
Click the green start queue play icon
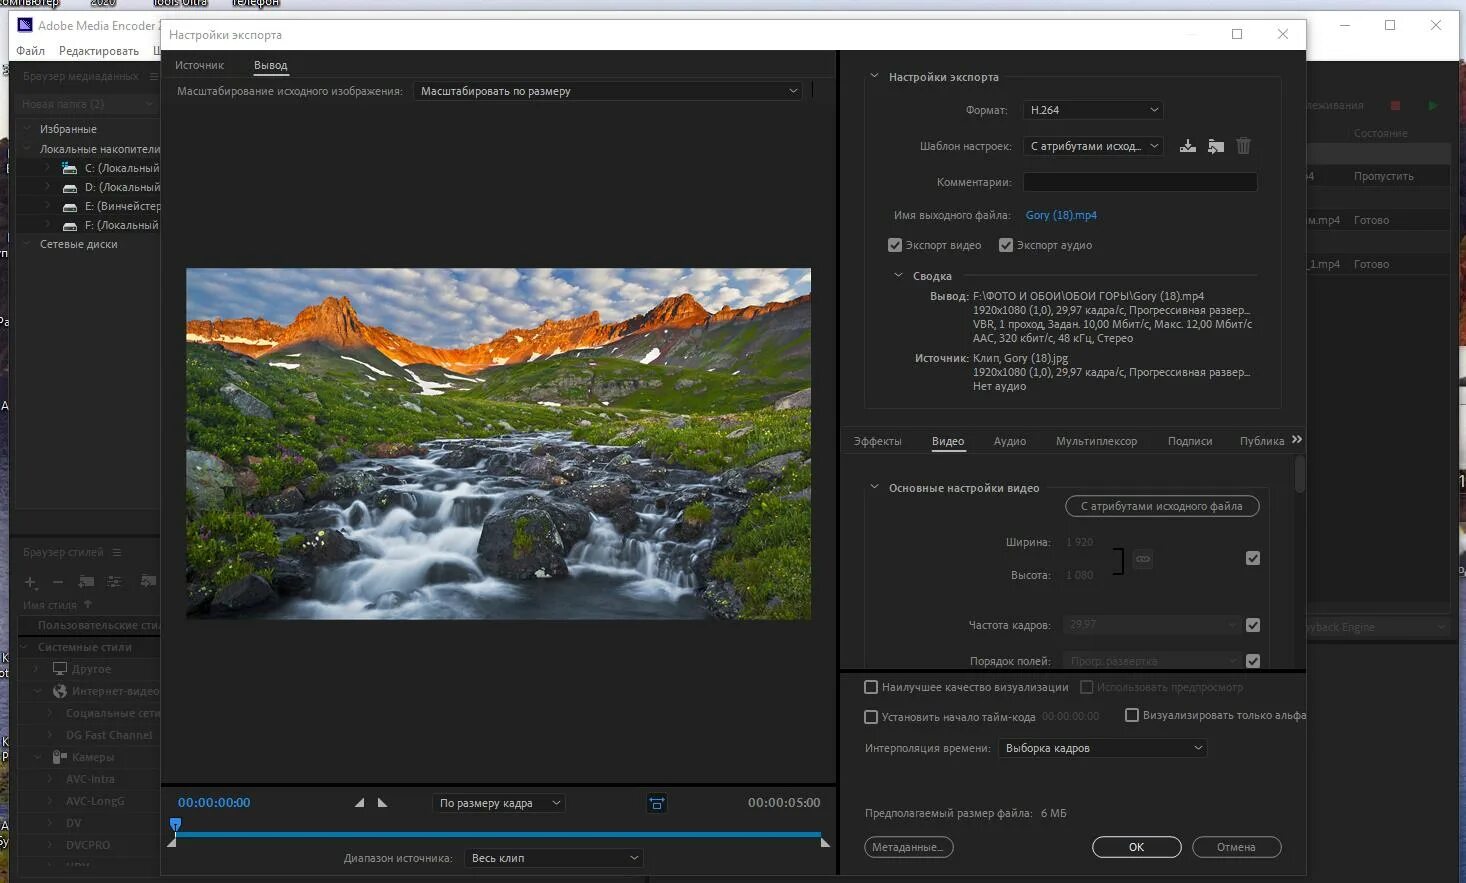click(x=1433, y=105)
